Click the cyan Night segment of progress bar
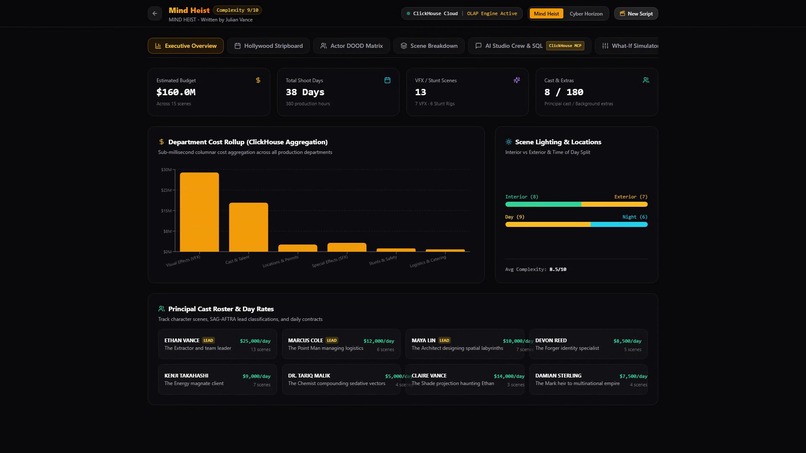This screenshot has height=453, width=806. [619, 225]
